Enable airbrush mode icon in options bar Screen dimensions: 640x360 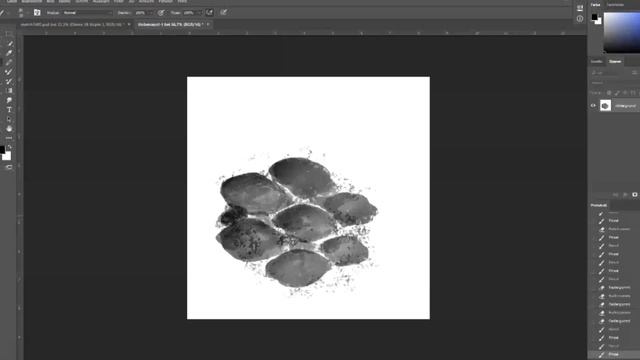tap(209, 13)
